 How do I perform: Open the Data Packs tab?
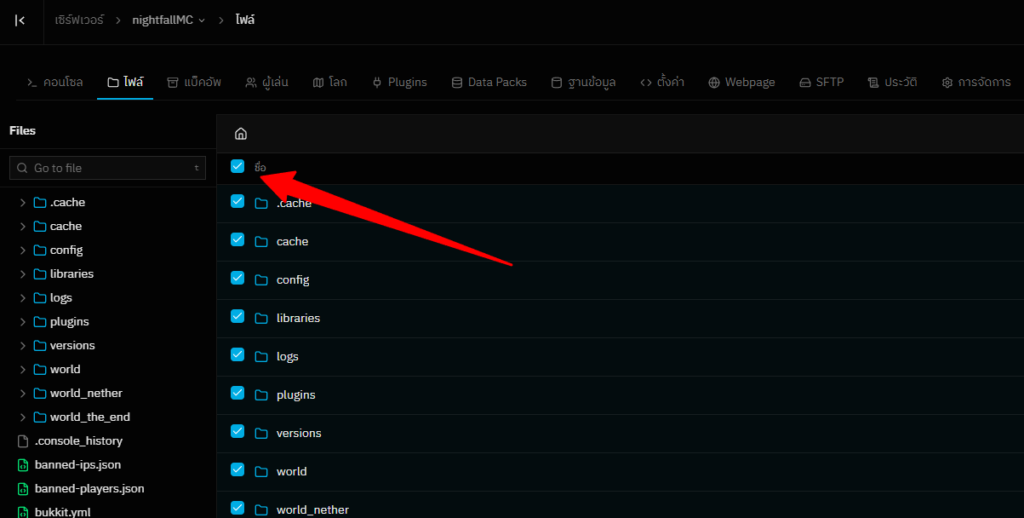pos(492,82)
